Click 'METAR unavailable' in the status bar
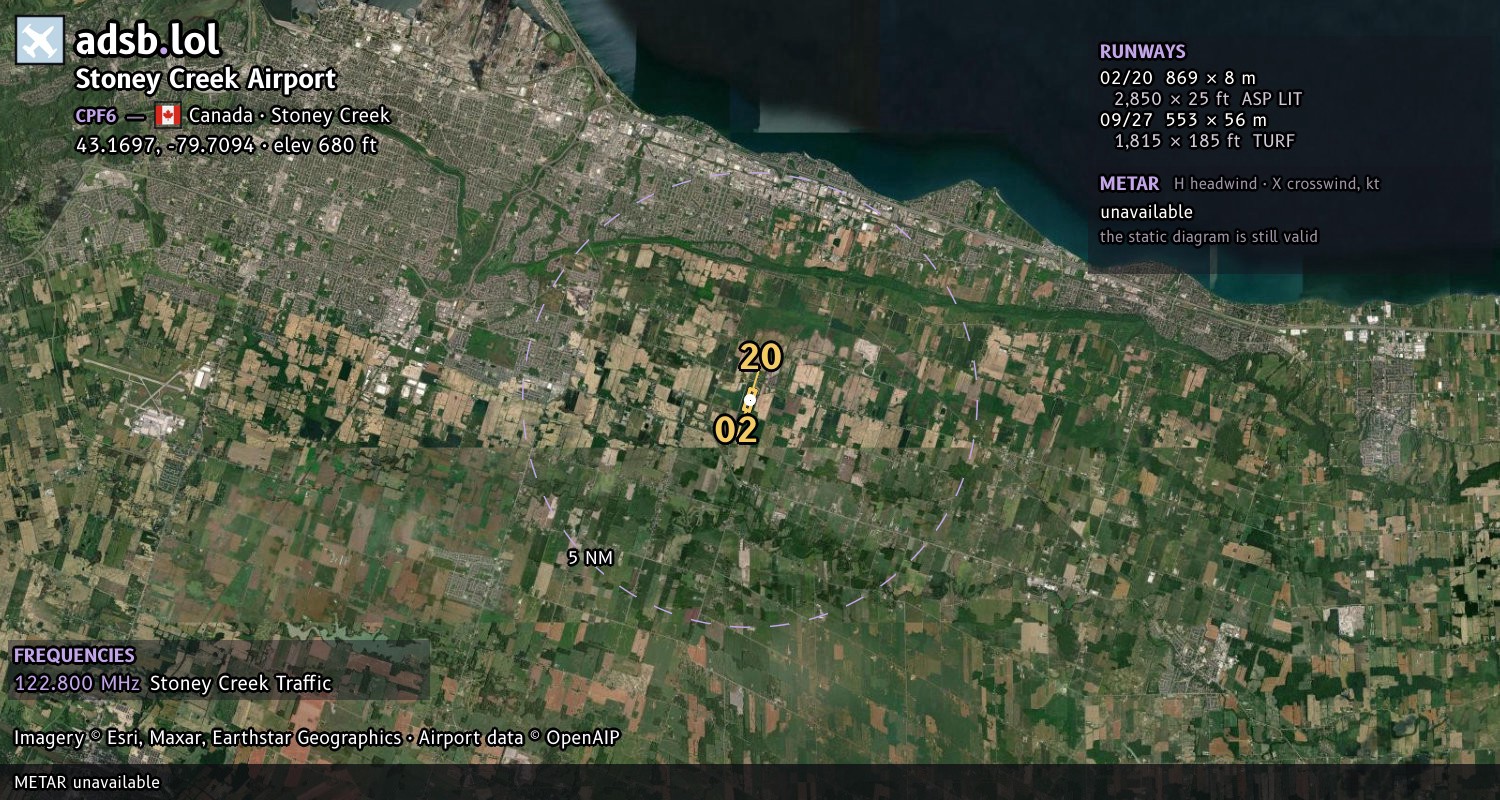The image size is (1500, 800). pyautogui.click(x=87, y=782)
